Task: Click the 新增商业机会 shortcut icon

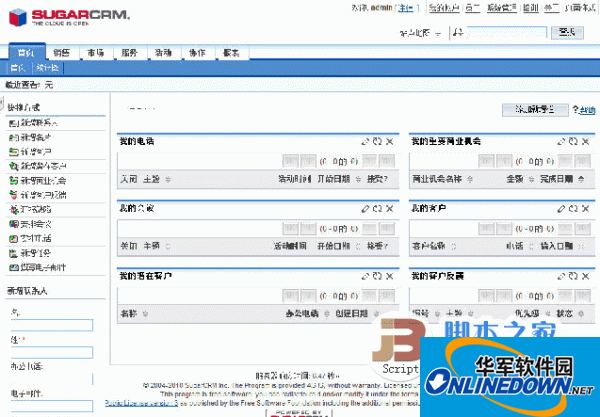Action: click(x=14, y=181)
